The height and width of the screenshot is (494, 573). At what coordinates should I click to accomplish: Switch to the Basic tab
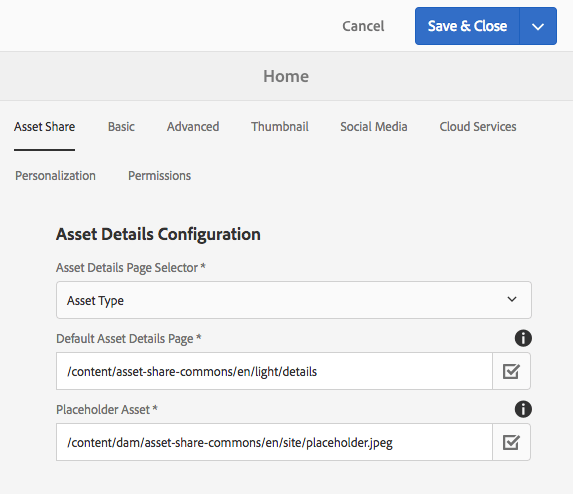[121, 127]
